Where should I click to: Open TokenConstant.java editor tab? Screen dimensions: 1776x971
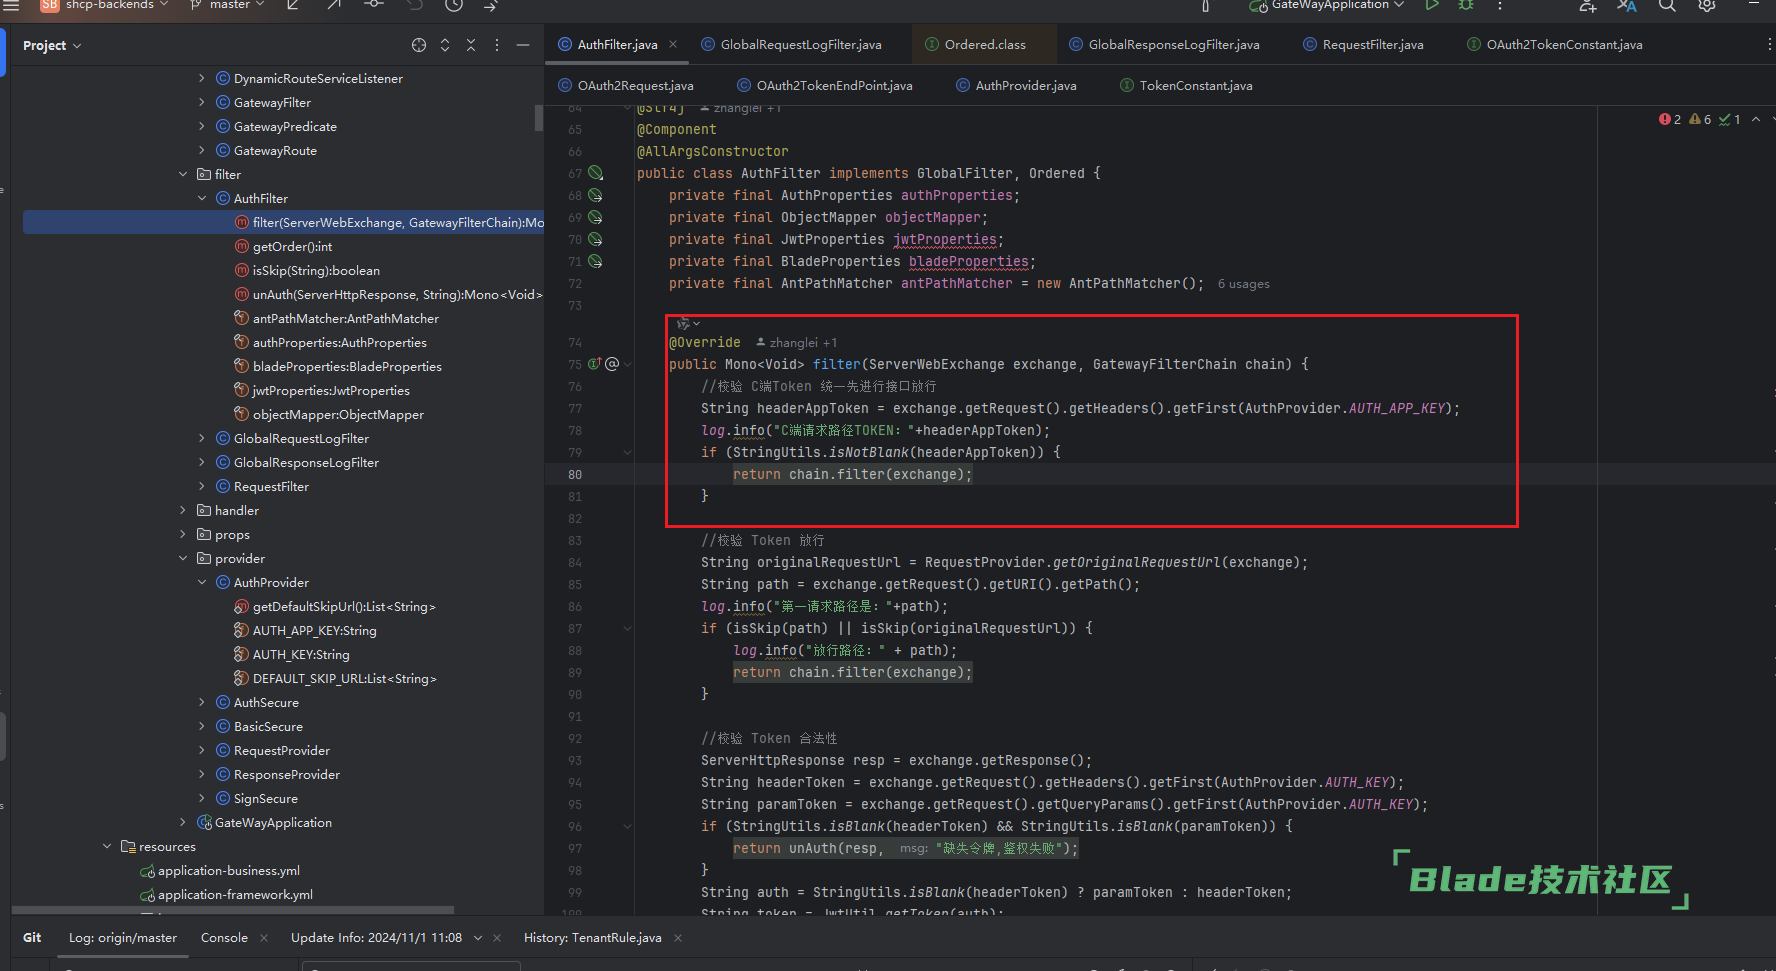pyautogui.click(x=1185, y=85)
